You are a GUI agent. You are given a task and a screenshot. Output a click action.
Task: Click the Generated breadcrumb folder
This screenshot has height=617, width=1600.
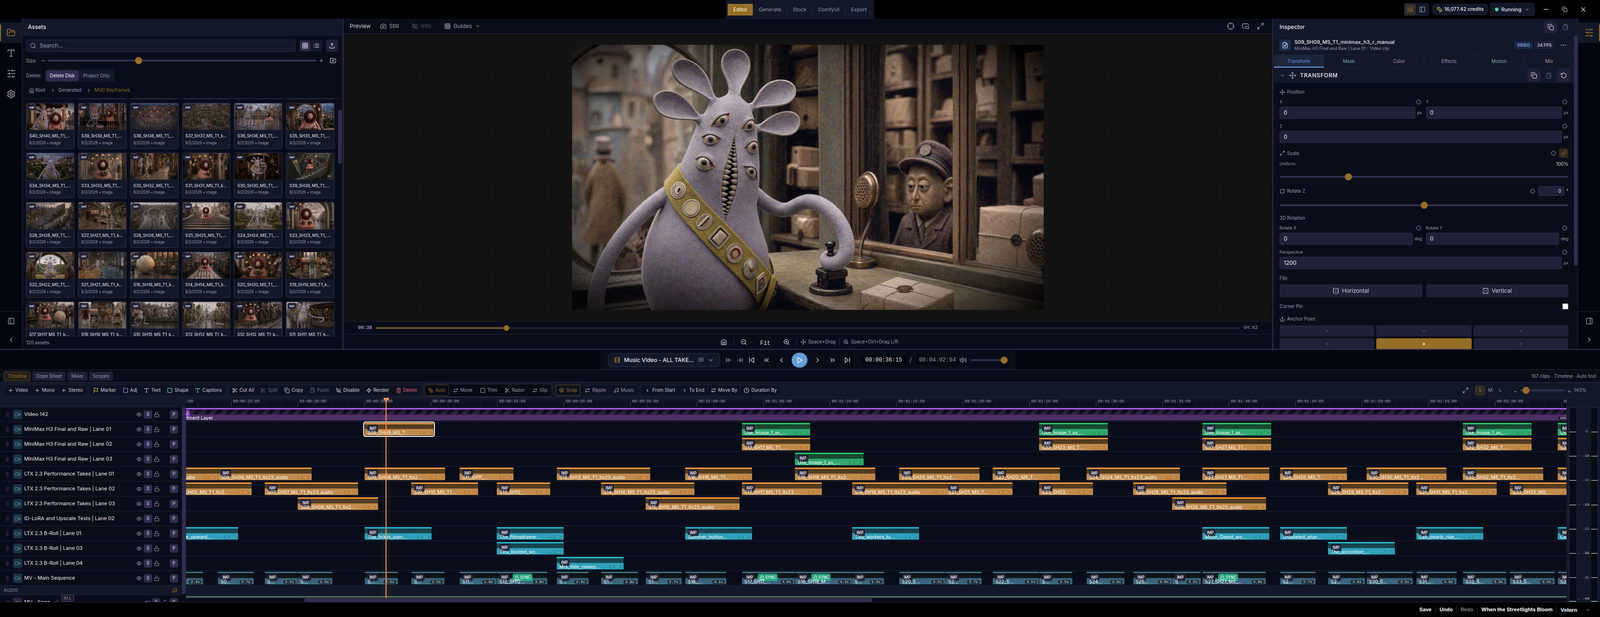[x=70, y=90]
